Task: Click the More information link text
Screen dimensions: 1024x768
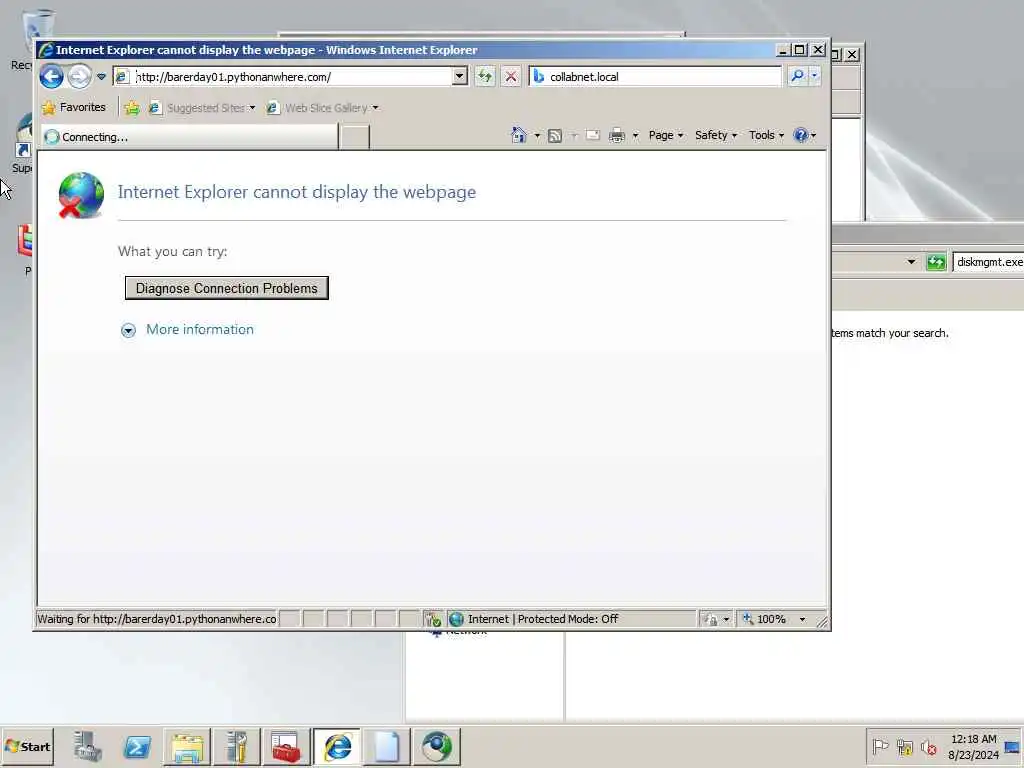Action: (x=200, y=329)
